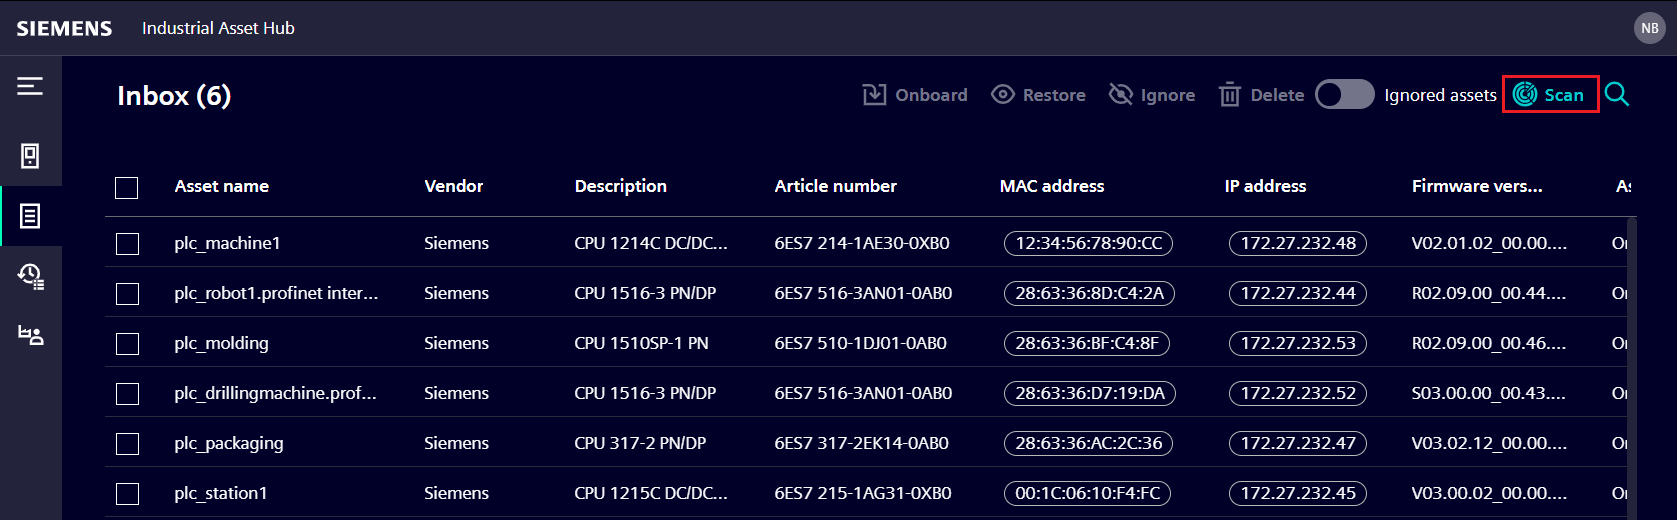Click the Delete trash action
Image resolution: width=1677 pixels, height=520 pixels.
1261,95
